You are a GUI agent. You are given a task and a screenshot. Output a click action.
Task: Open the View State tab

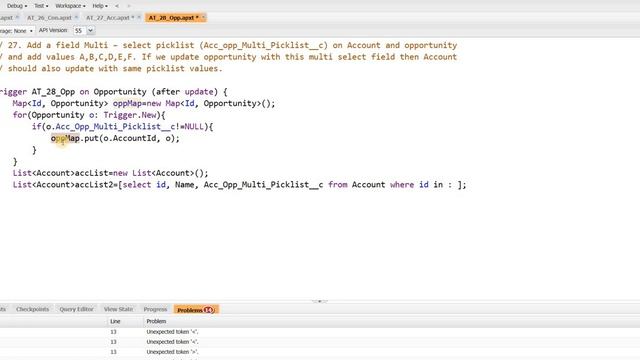pos(118,309)
